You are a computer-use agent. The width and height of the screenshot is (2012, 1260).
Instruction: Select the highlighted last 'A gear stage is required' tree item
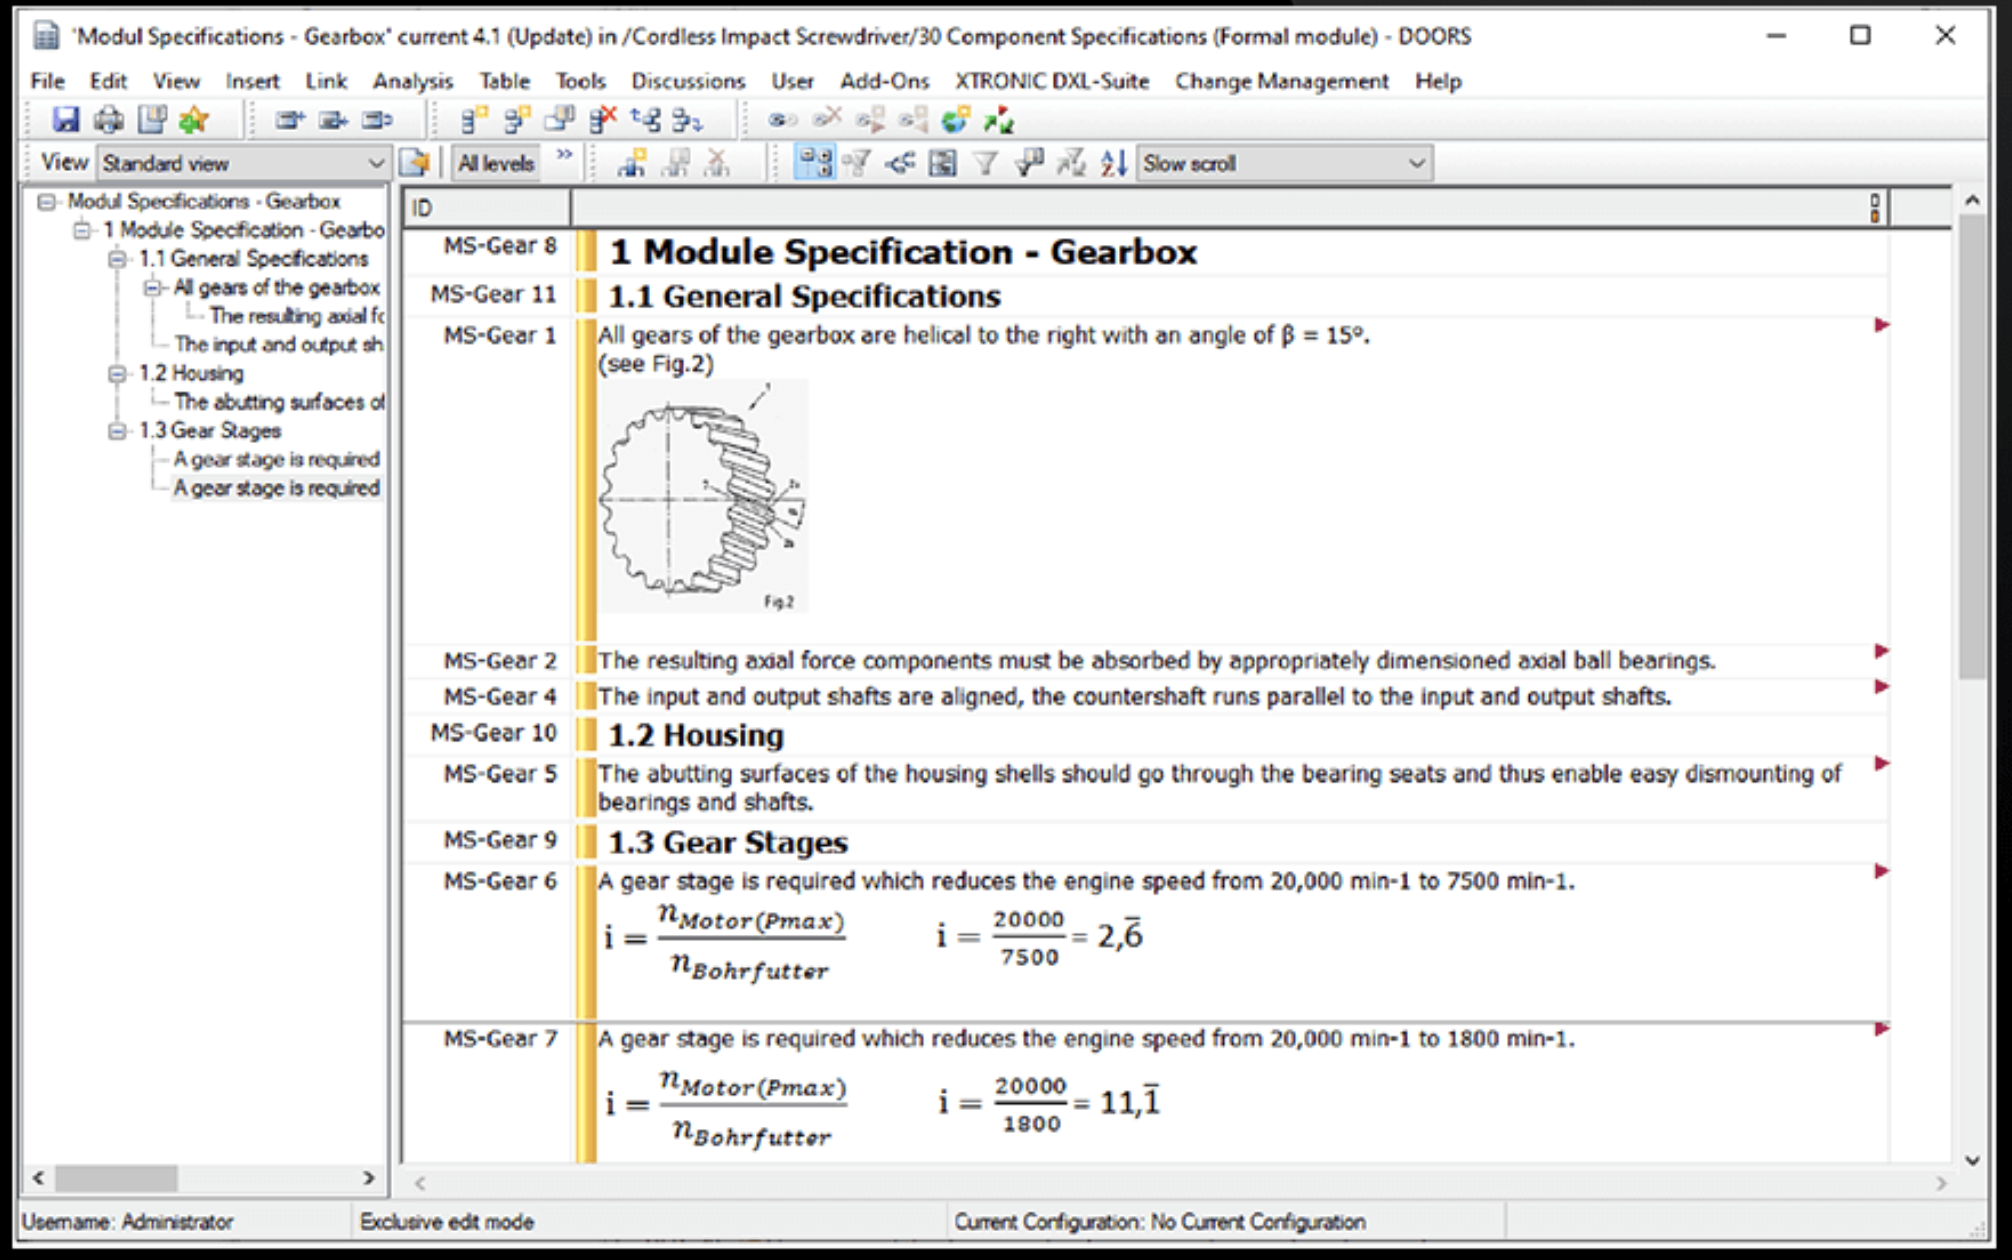click(276, 488)
